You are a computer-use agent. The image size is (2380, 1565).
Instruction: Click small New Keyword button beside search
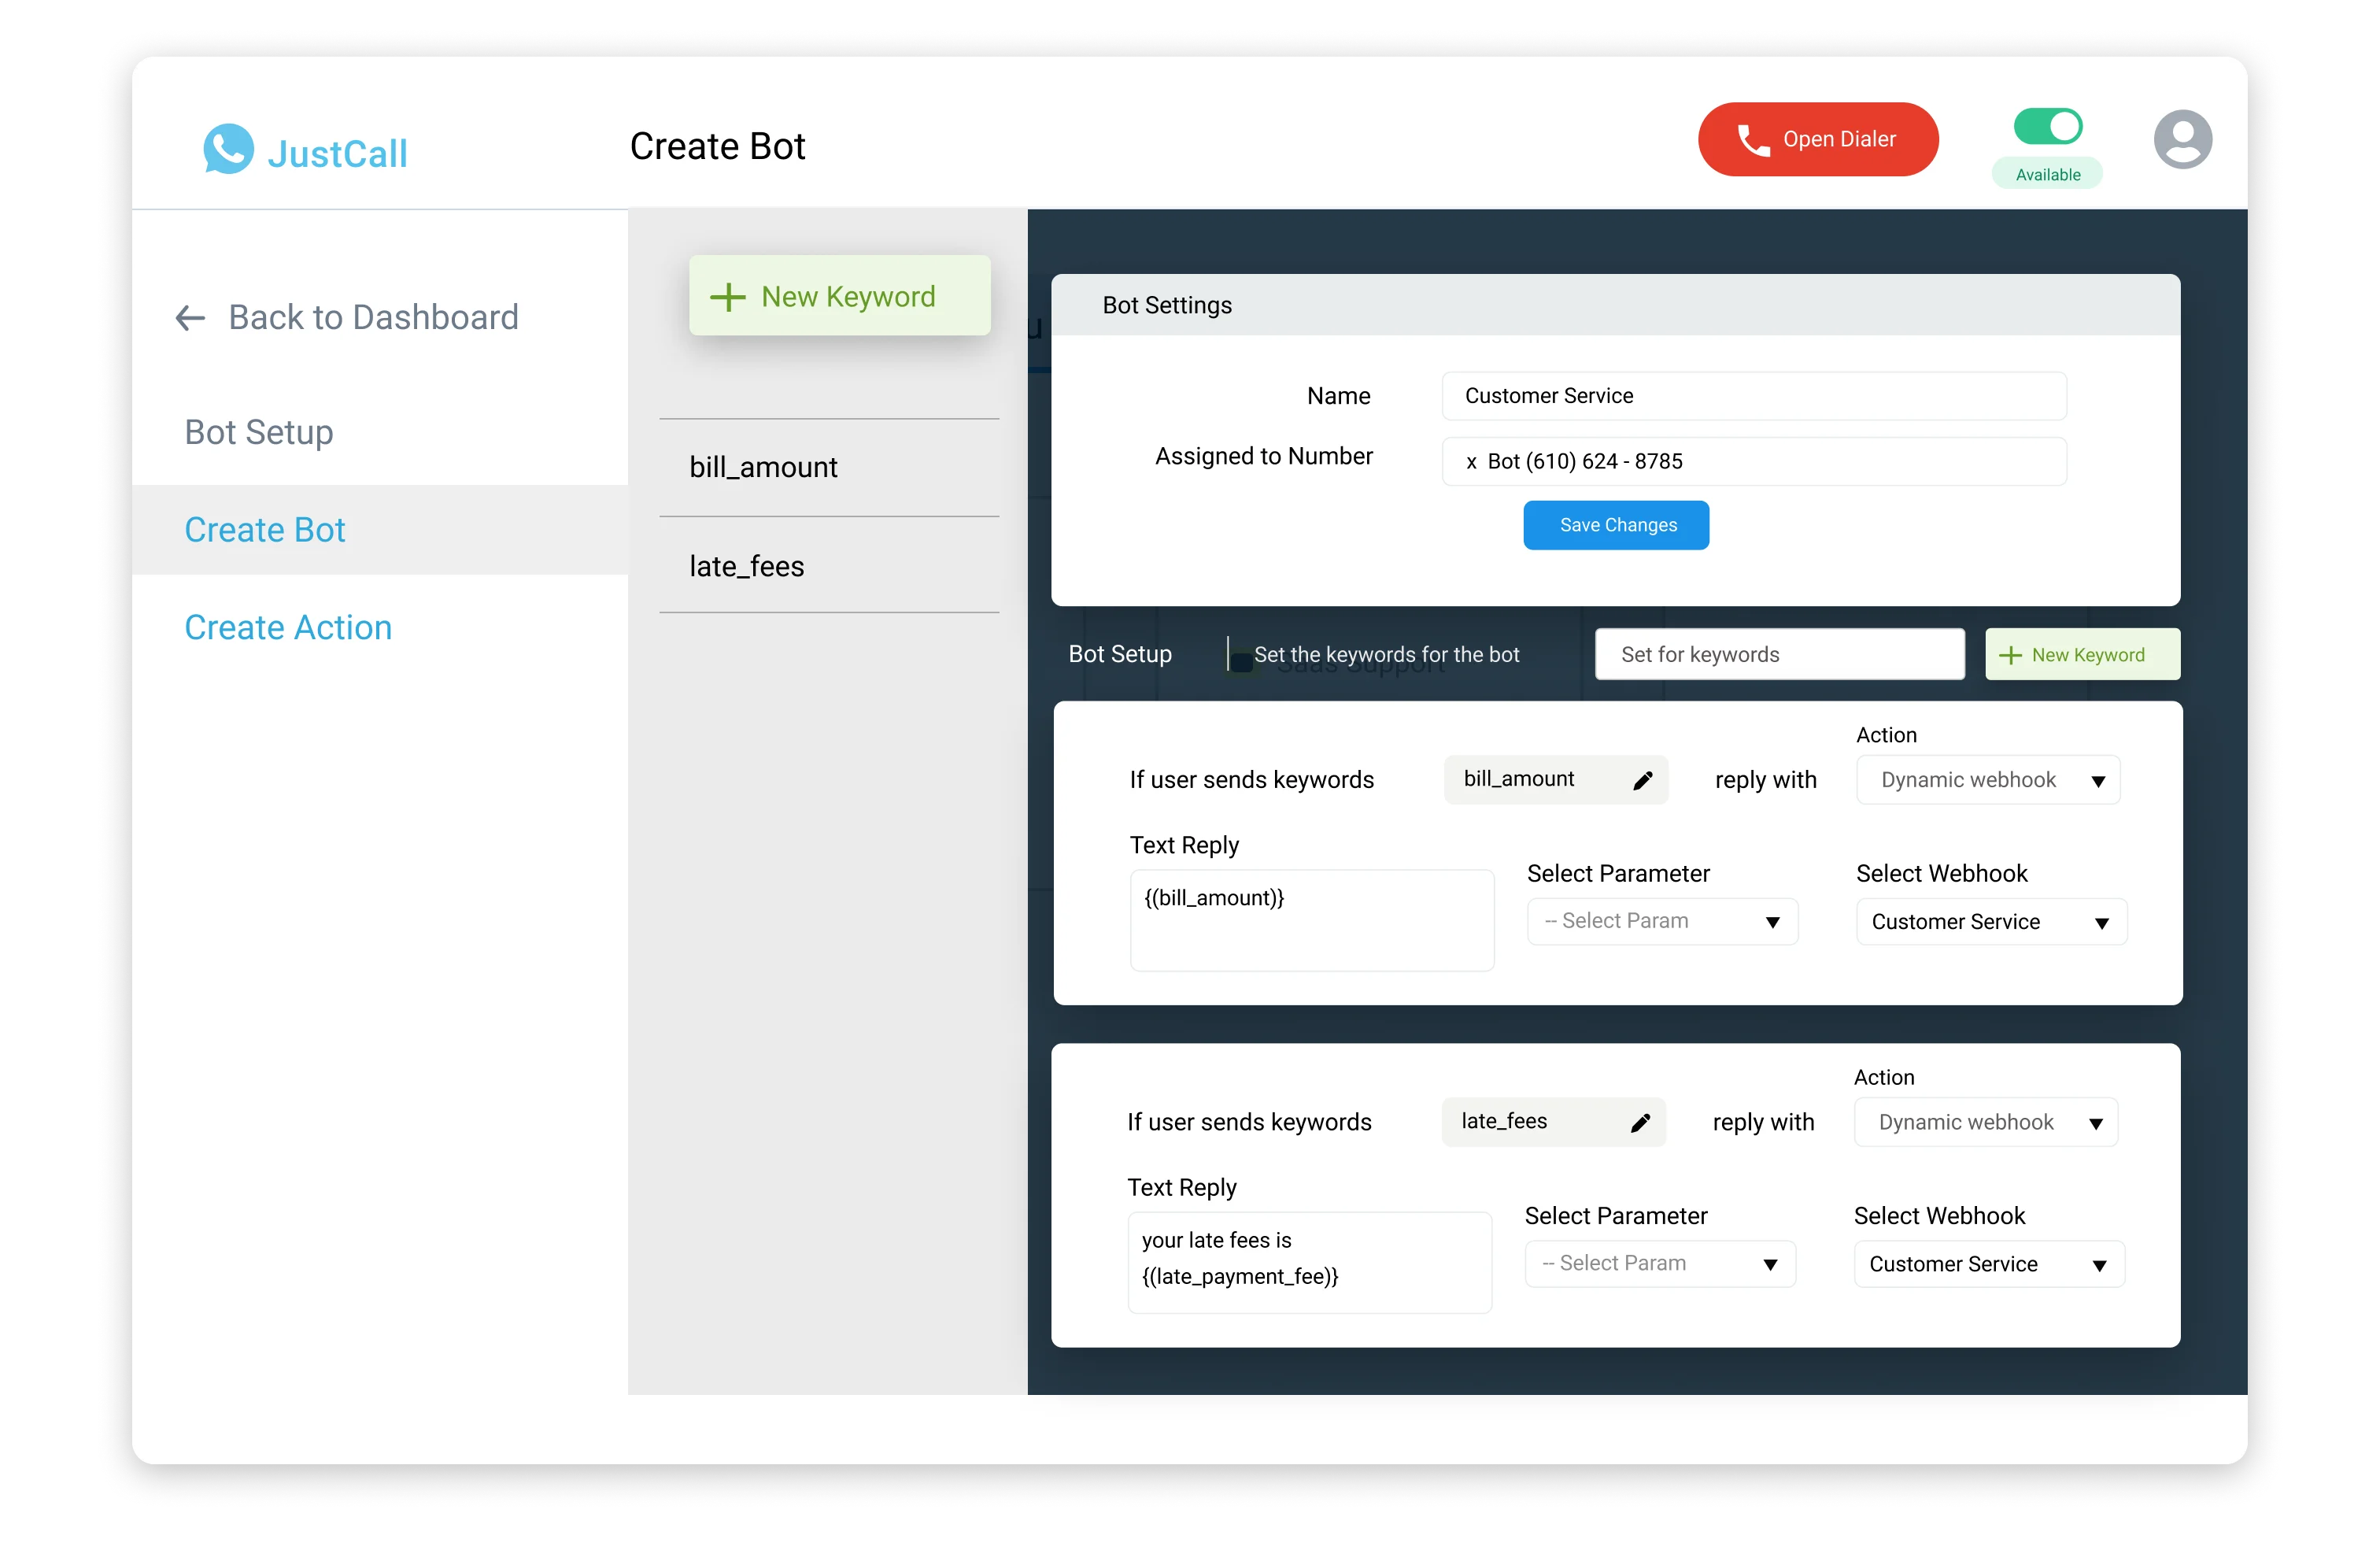(x=2082, y=654)
